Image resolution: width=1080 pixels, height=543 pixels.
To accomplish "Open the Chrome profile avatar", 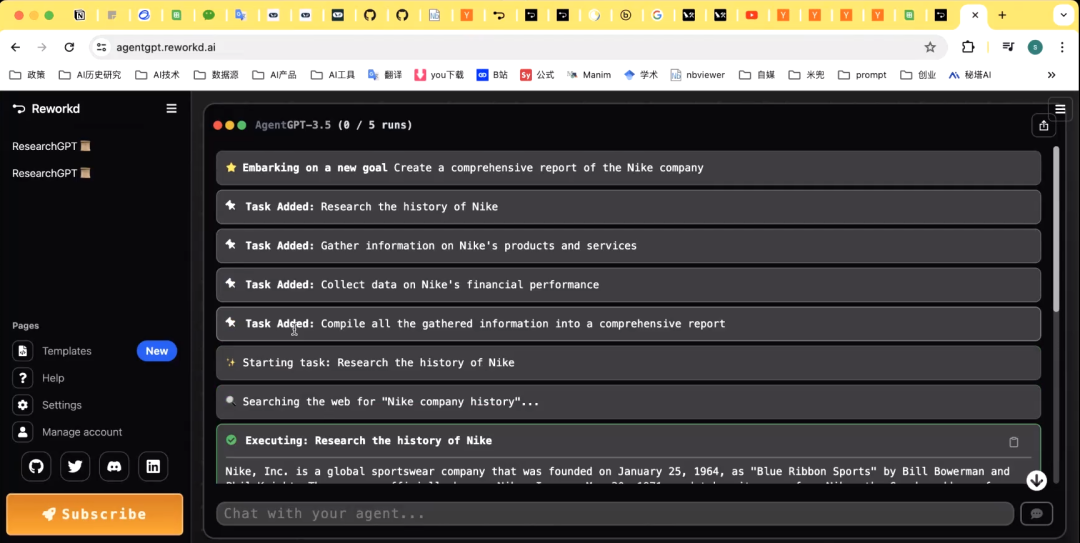I will [x=1035, y=47].
